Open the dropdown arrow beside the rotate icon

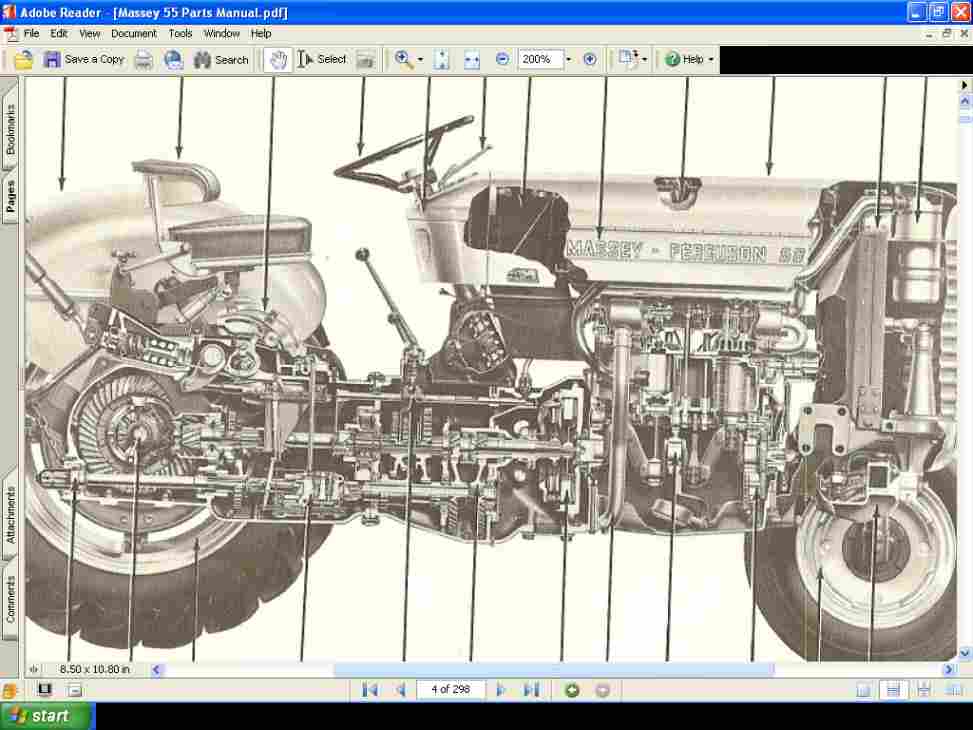tap(644, 60)
